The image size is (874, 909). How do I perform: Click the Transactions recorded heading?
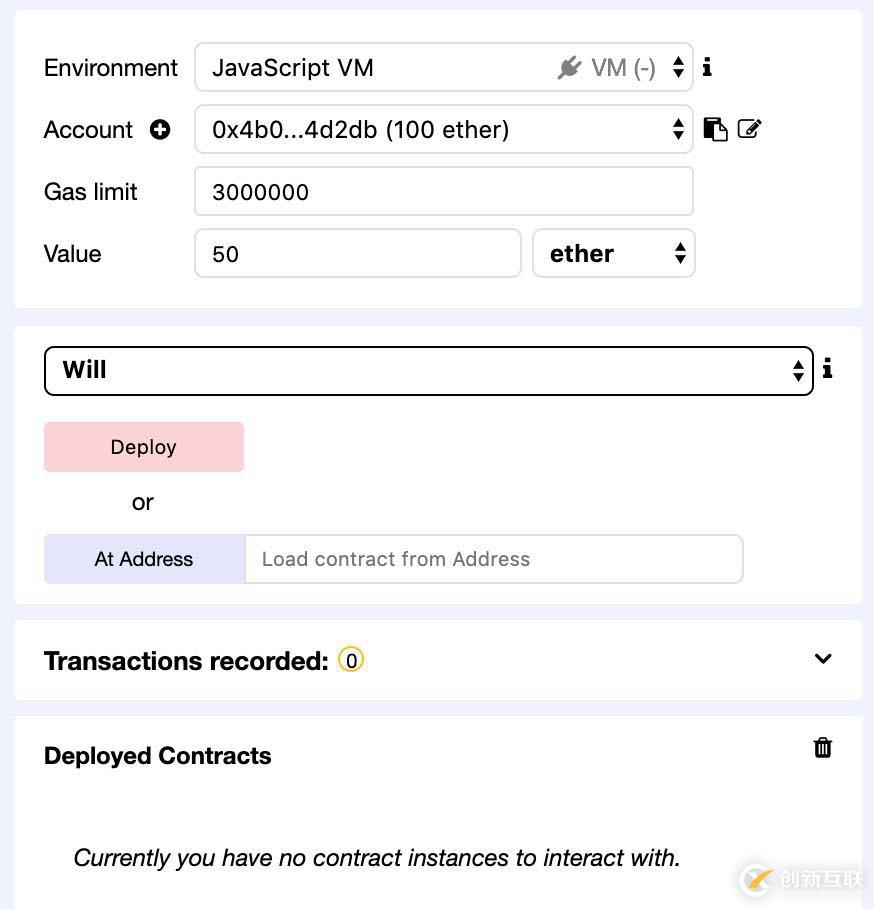pos(186,661)
